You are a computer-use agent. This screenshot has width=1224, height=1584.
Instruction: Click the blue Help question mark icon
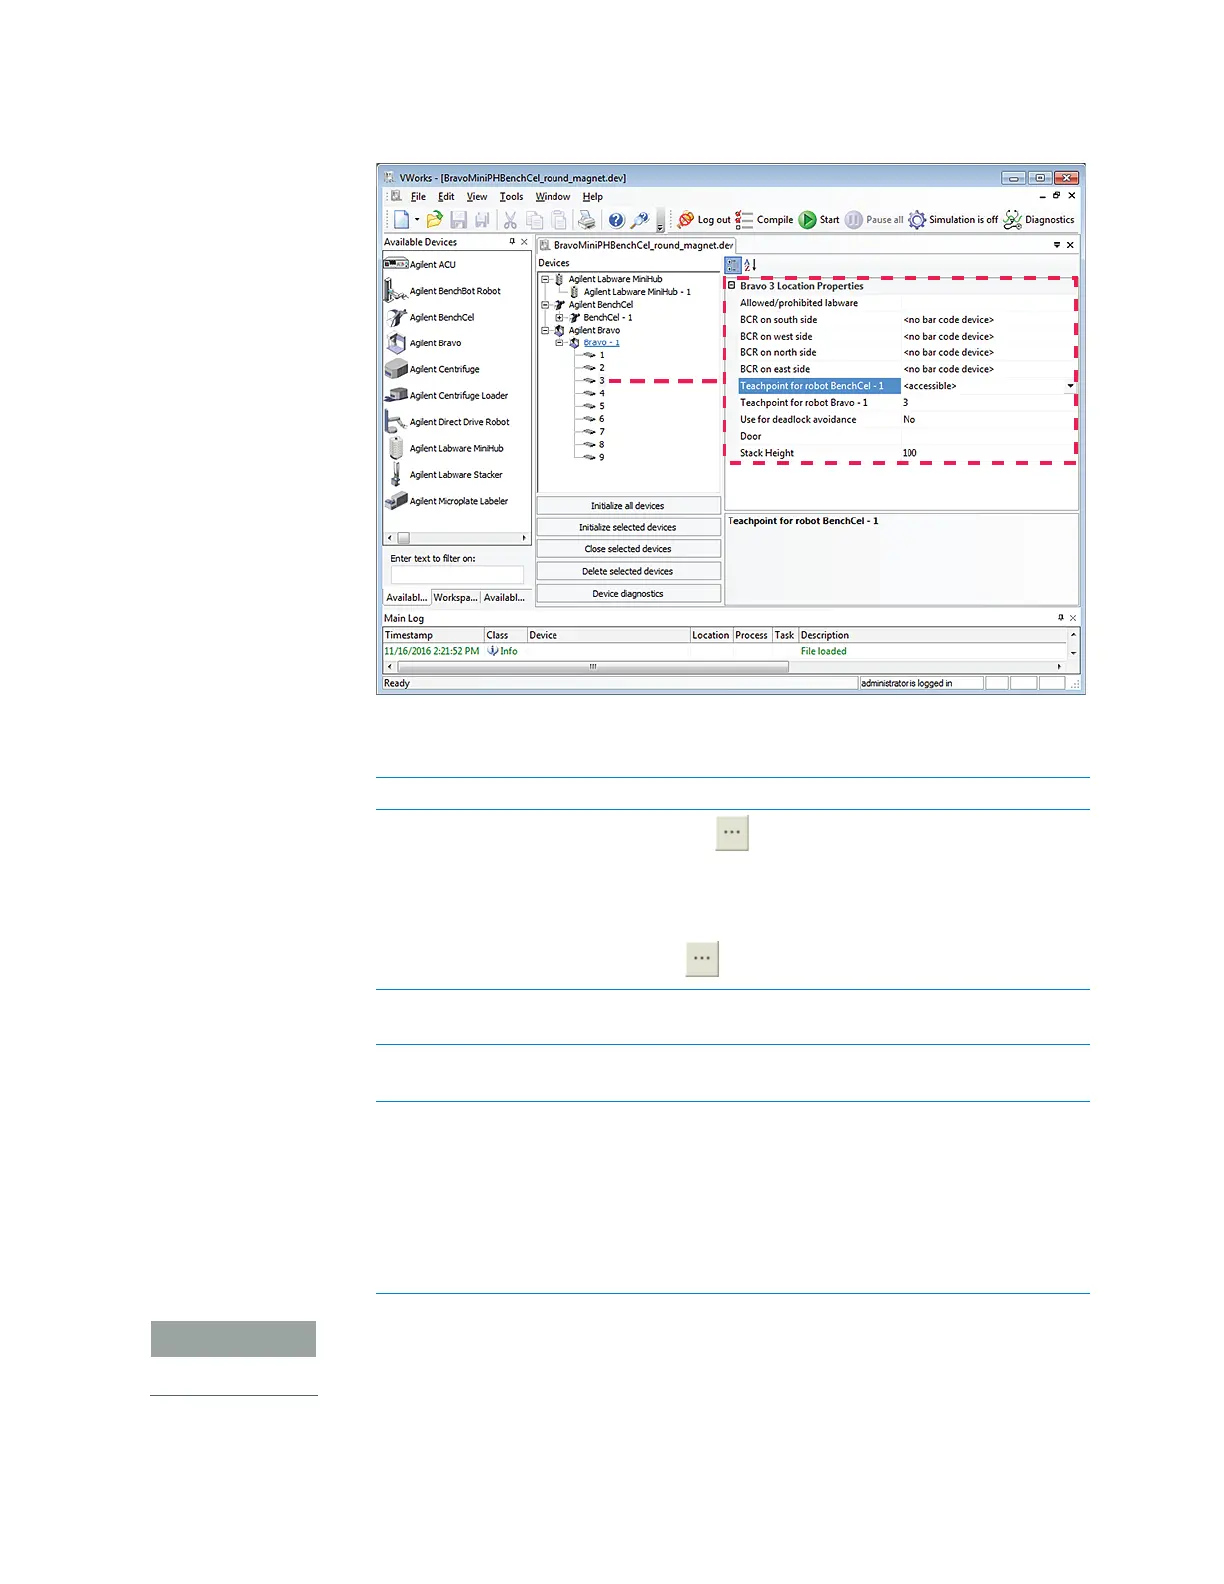pyautogui.click(x=616, y=220)
